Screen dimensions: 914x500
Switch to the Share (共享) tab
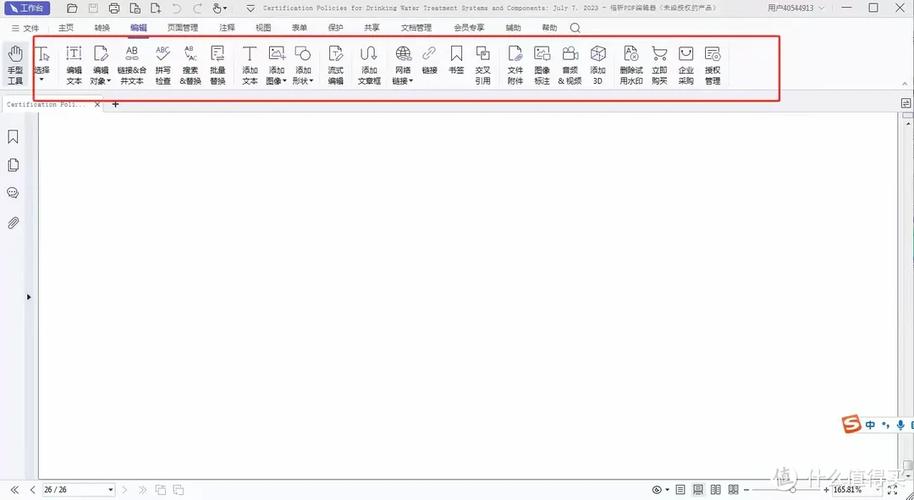click(372, 28)
